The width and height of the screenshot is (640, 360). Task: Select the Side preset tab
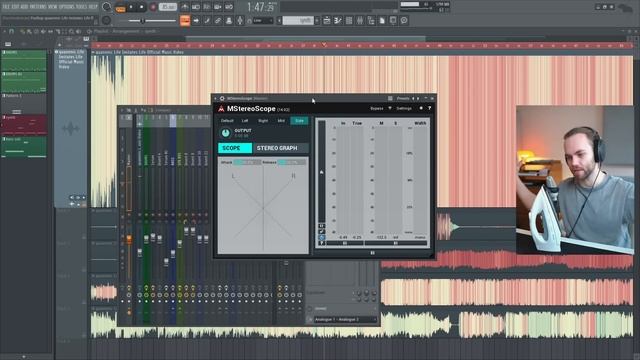(x=299, y=121)
